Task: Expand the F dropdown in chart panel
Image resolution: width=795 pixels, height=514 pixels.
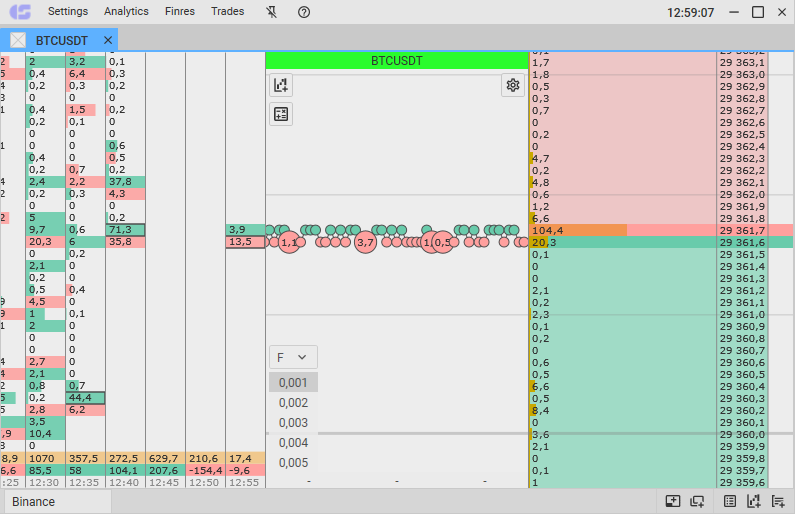Action: click(293, 357)
